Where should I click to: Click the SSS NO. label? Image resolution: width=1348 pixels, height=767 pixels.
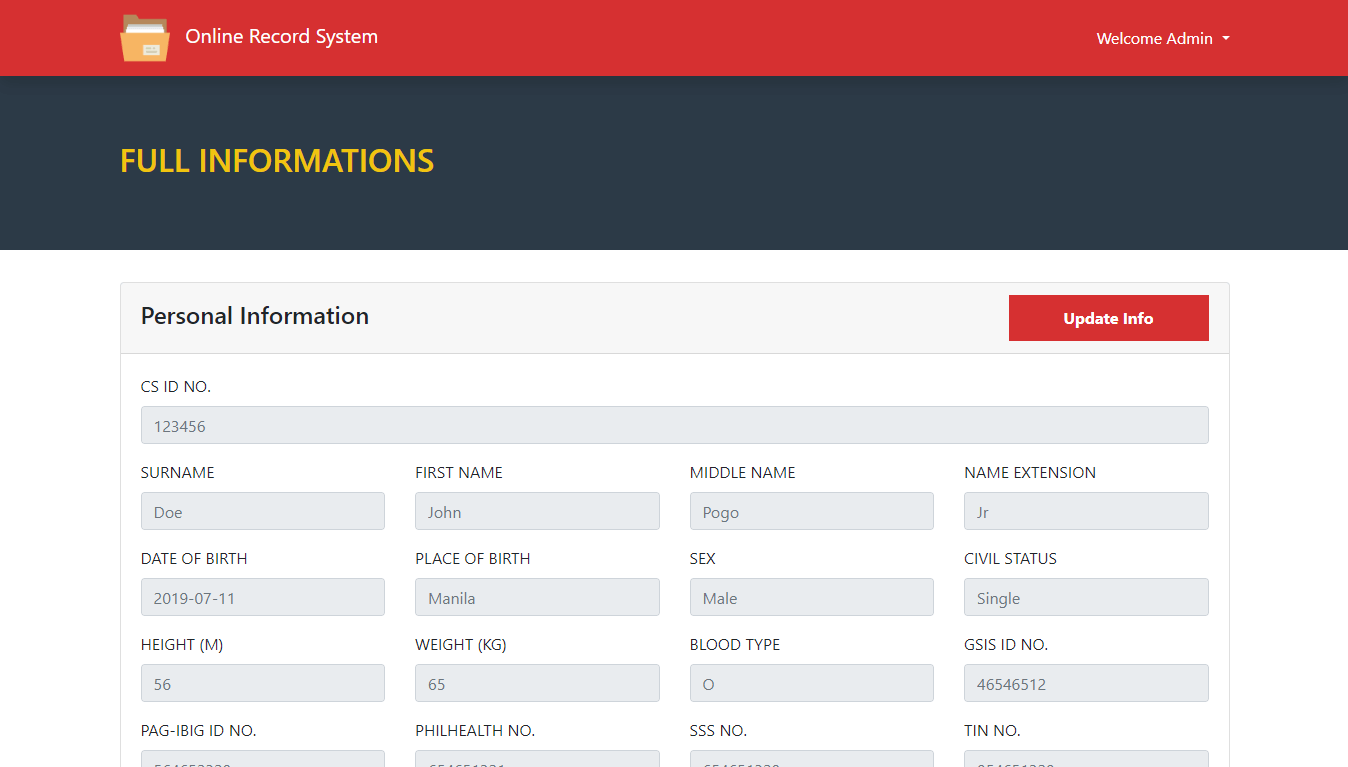tap(718, 731)
